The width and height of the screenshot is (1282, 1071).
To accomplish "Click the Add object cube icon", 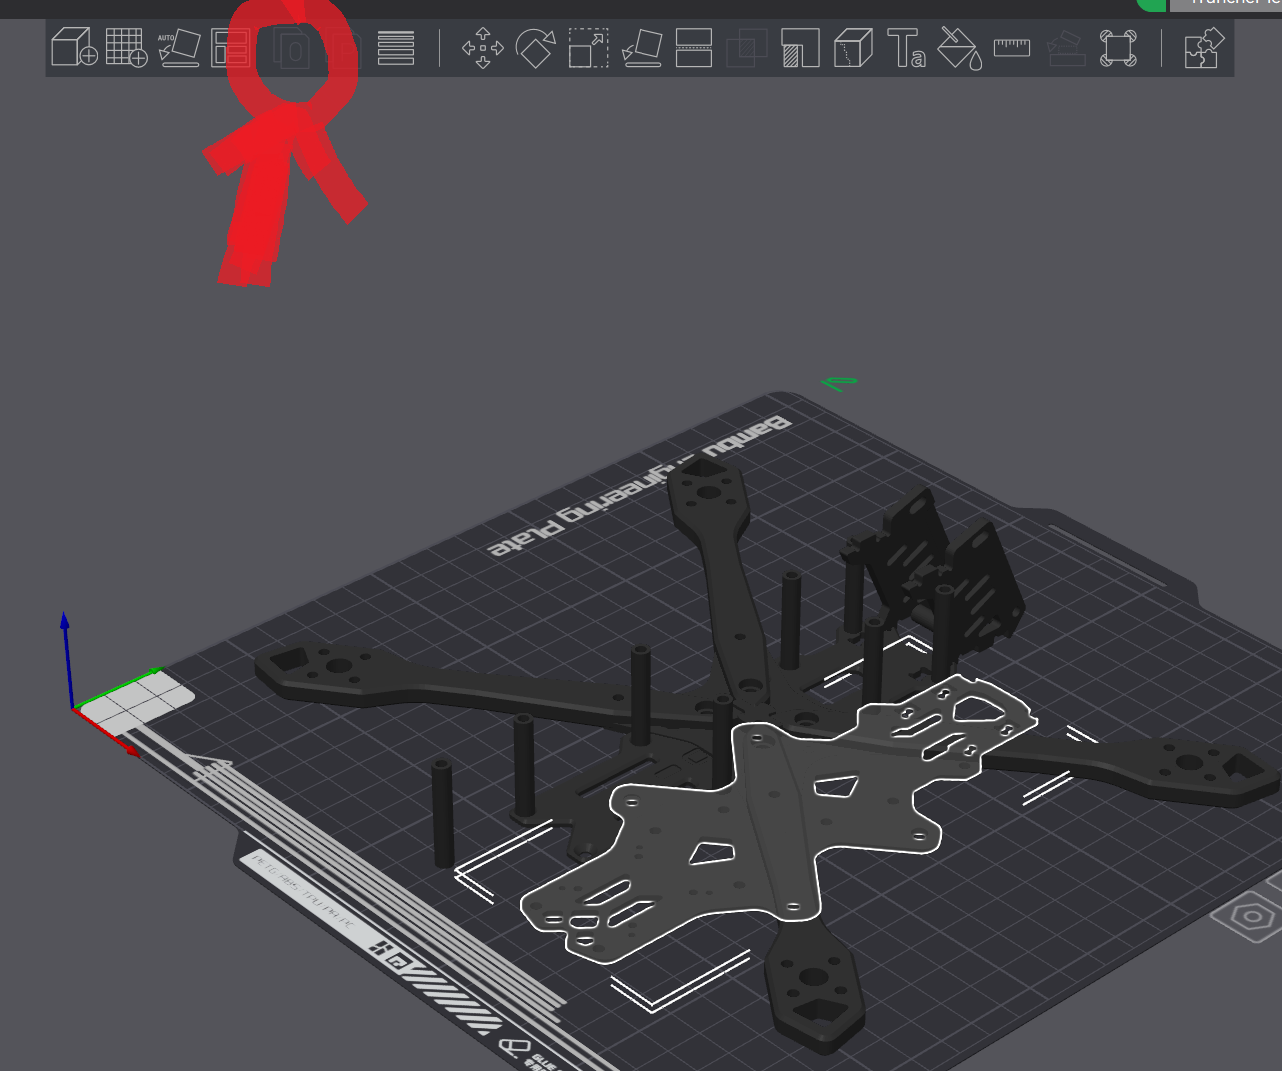I will [x=74, y=47].
